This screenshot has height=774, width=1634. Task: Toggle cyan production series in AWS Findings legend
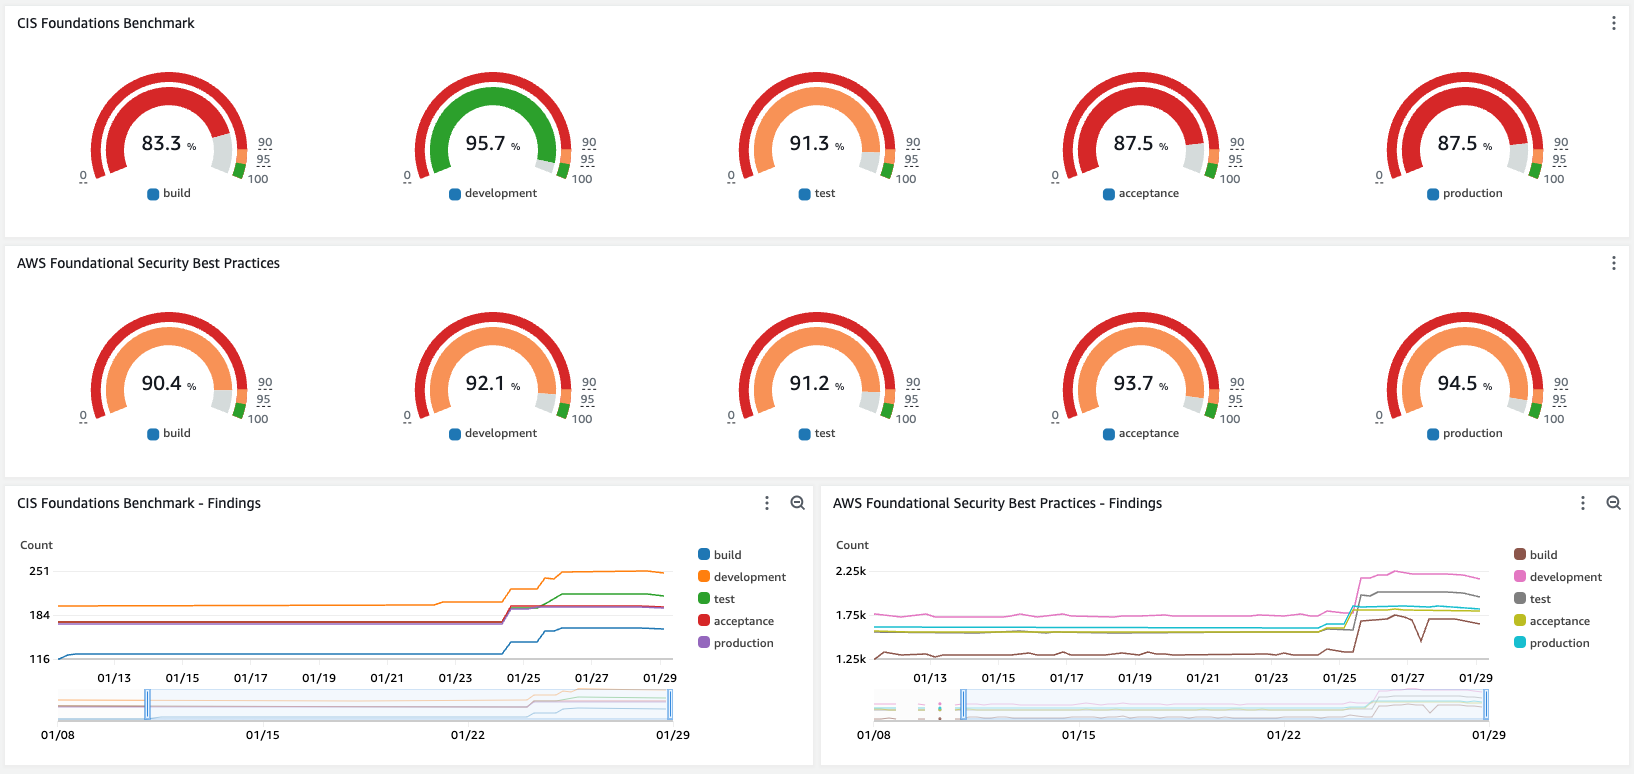(x=1552, y=643)
